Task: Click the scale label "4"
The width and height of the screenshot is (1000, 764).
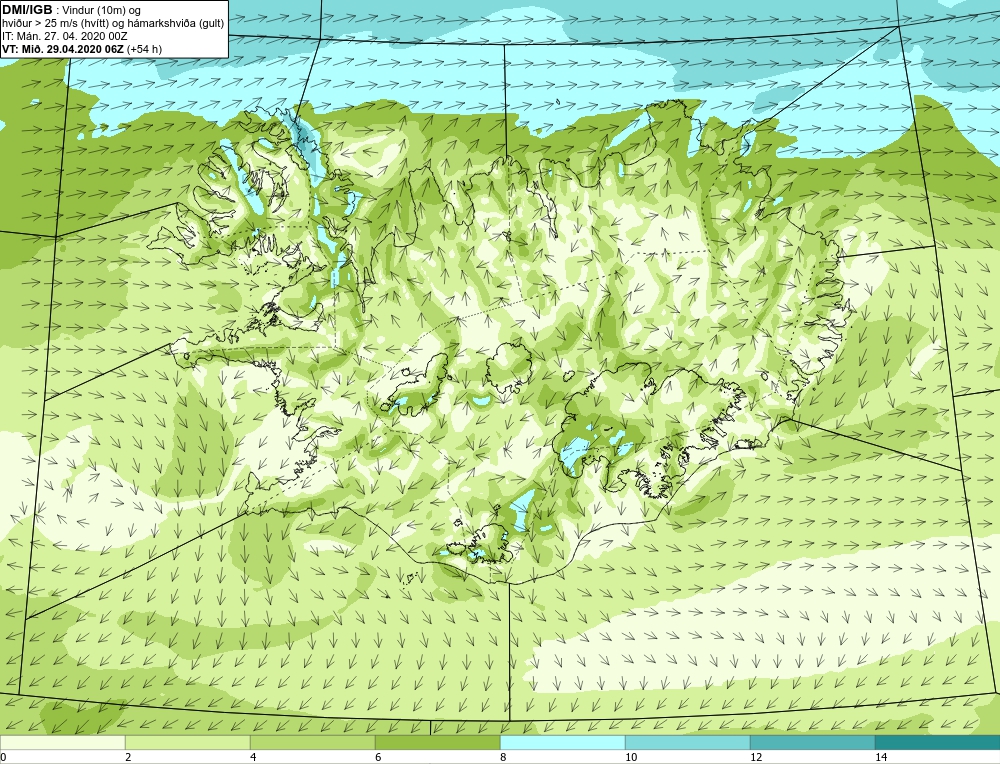Action: click(253, 757)
